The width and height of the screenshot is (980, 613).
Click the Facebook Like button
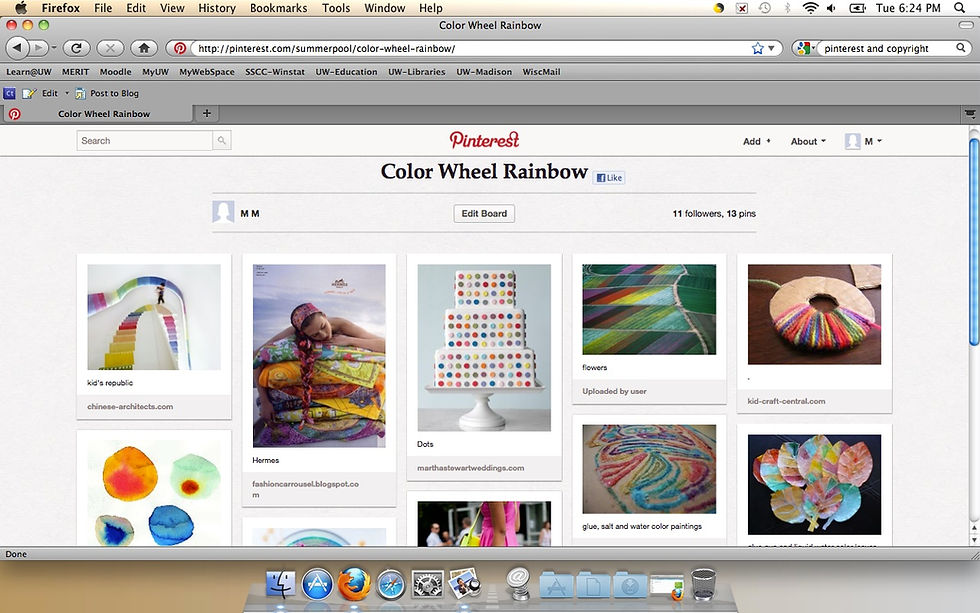coord(609,177)
